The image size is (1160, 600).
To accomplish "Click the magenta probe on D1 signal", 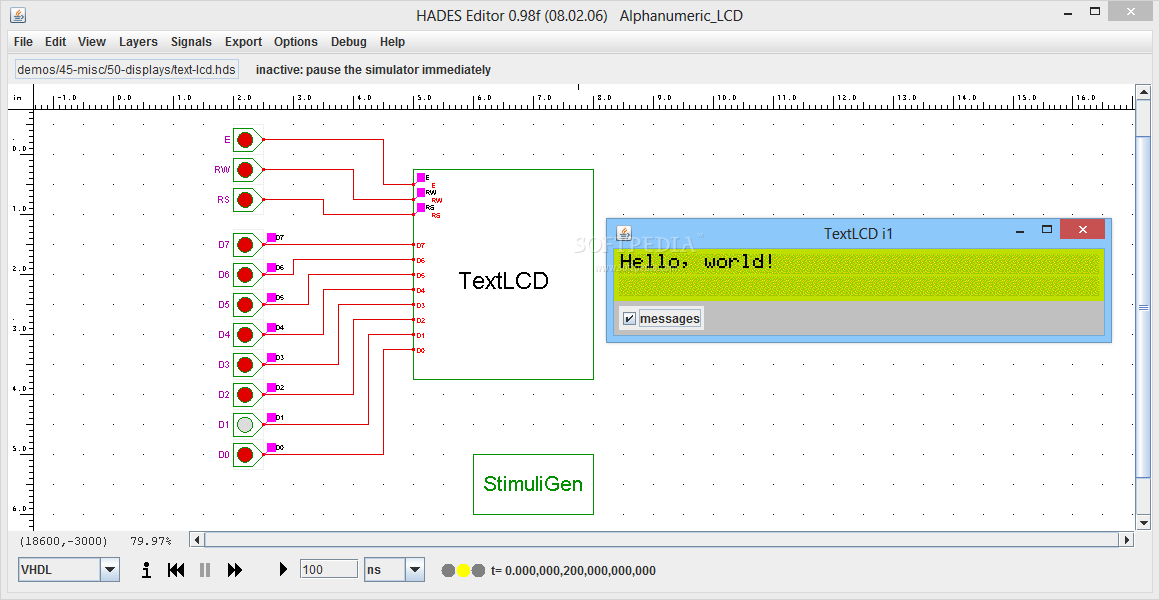I will [271, 417].
